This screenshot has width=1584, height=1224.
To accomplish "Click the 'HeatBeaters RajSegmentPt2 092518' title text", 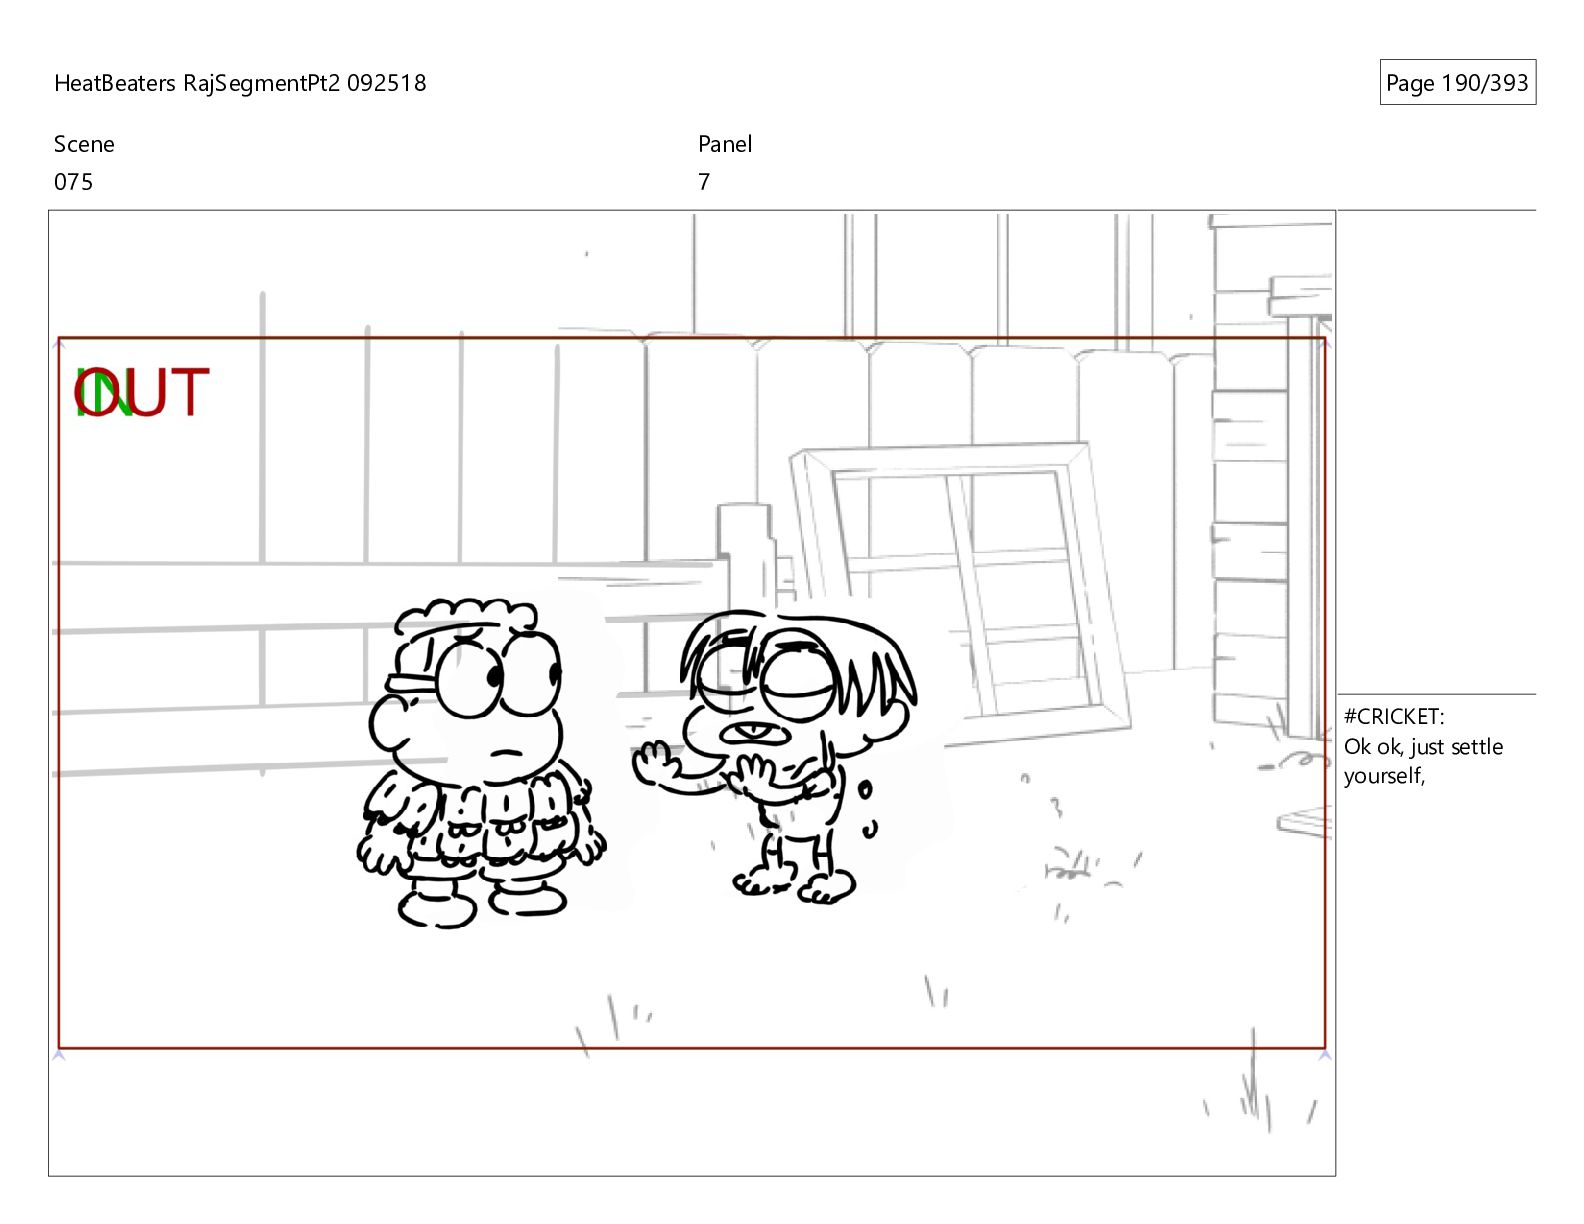I will [x=240, y=83].
